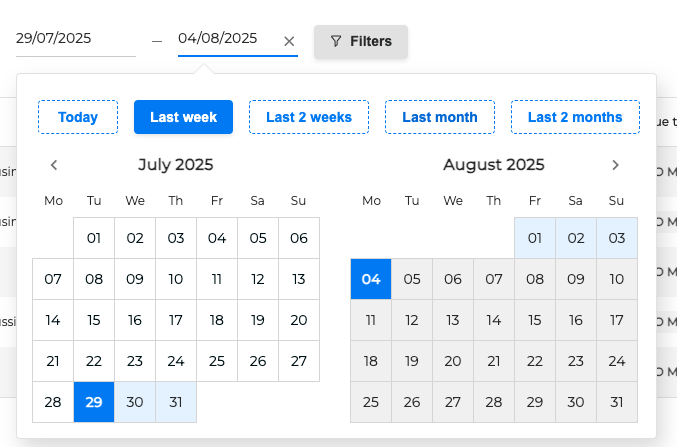Select the Today preset
The width and height of the screenshot is (677, 447).
coord(78,117)
